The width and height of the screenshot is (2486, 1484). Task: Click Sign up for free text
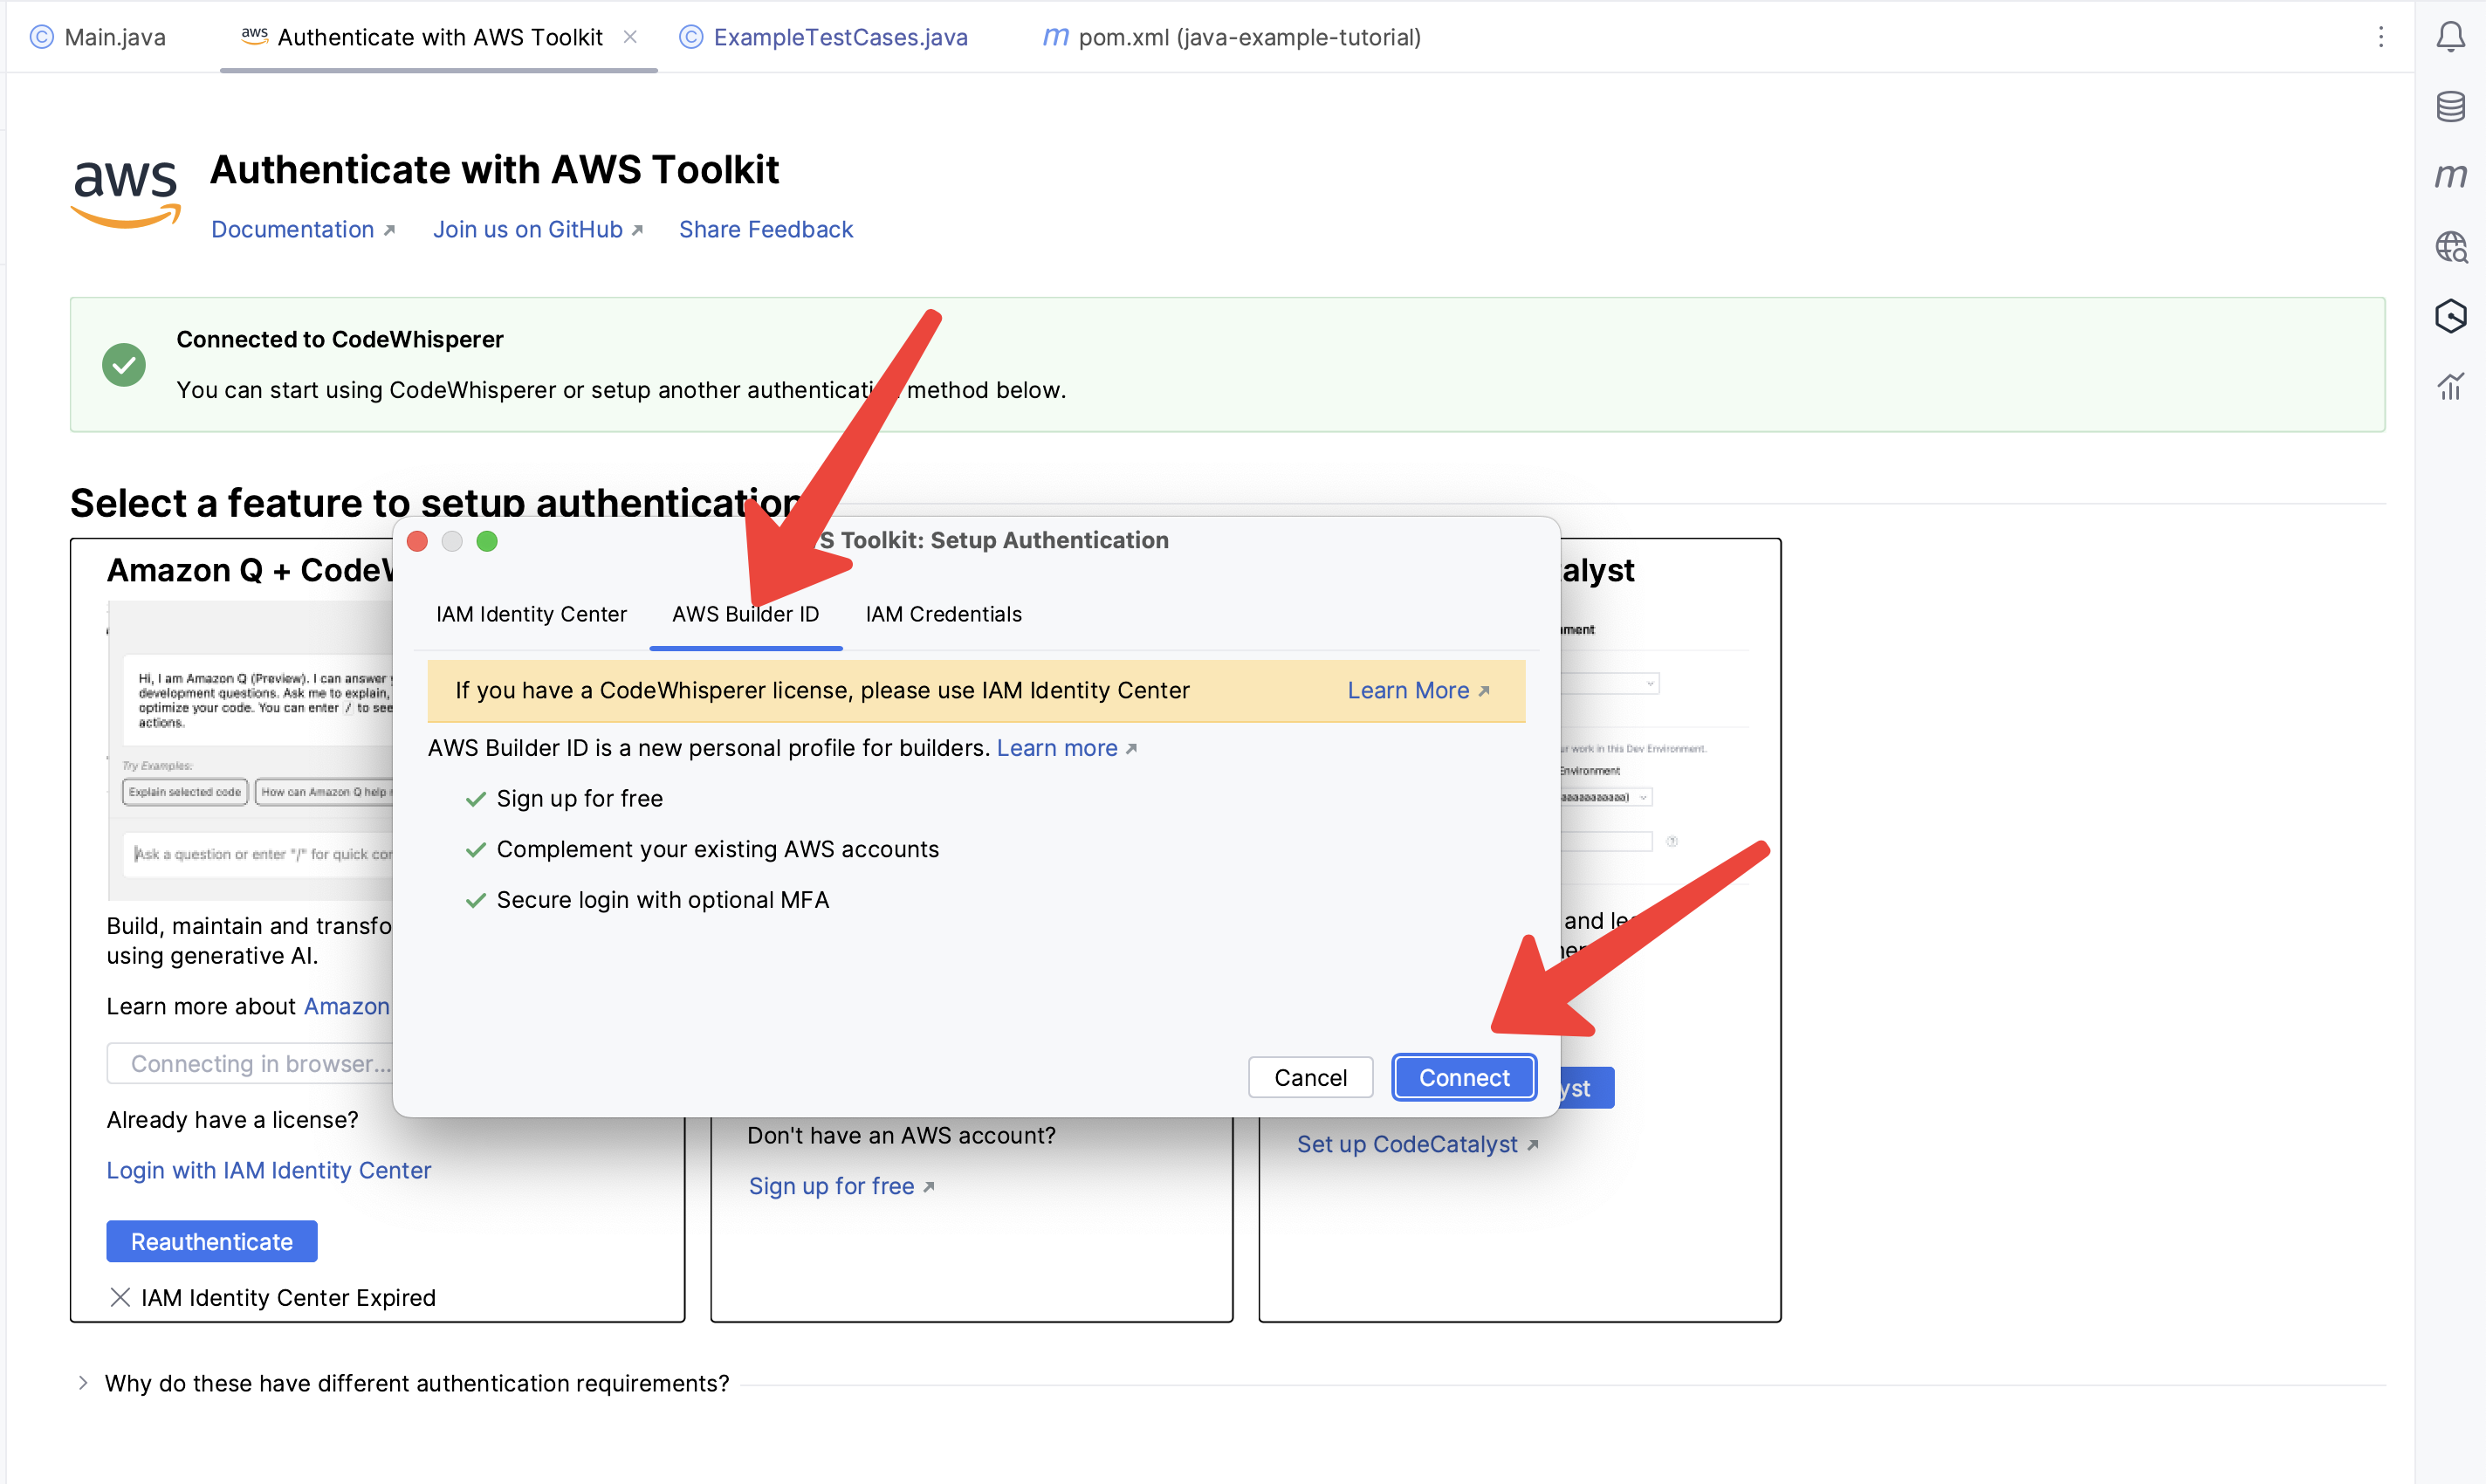coord(579,799)
